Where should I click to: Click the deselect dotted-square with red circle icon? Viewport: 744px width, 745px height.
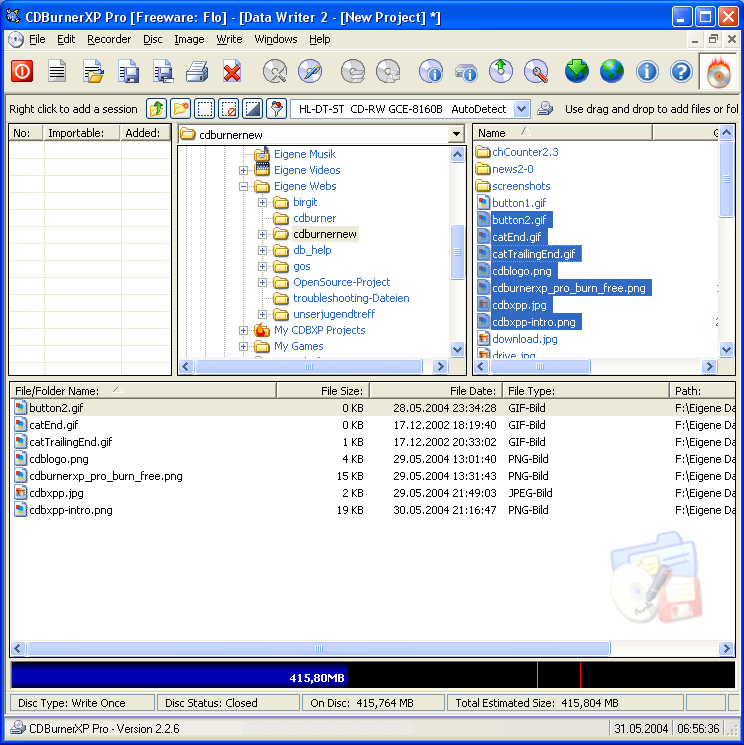click(x=229, y=109)
